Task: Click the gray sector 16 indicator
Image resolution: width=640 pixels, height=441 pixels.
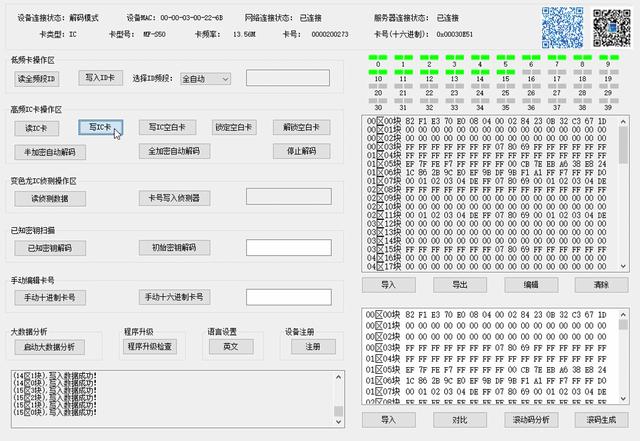Action: tap(531, 72)
